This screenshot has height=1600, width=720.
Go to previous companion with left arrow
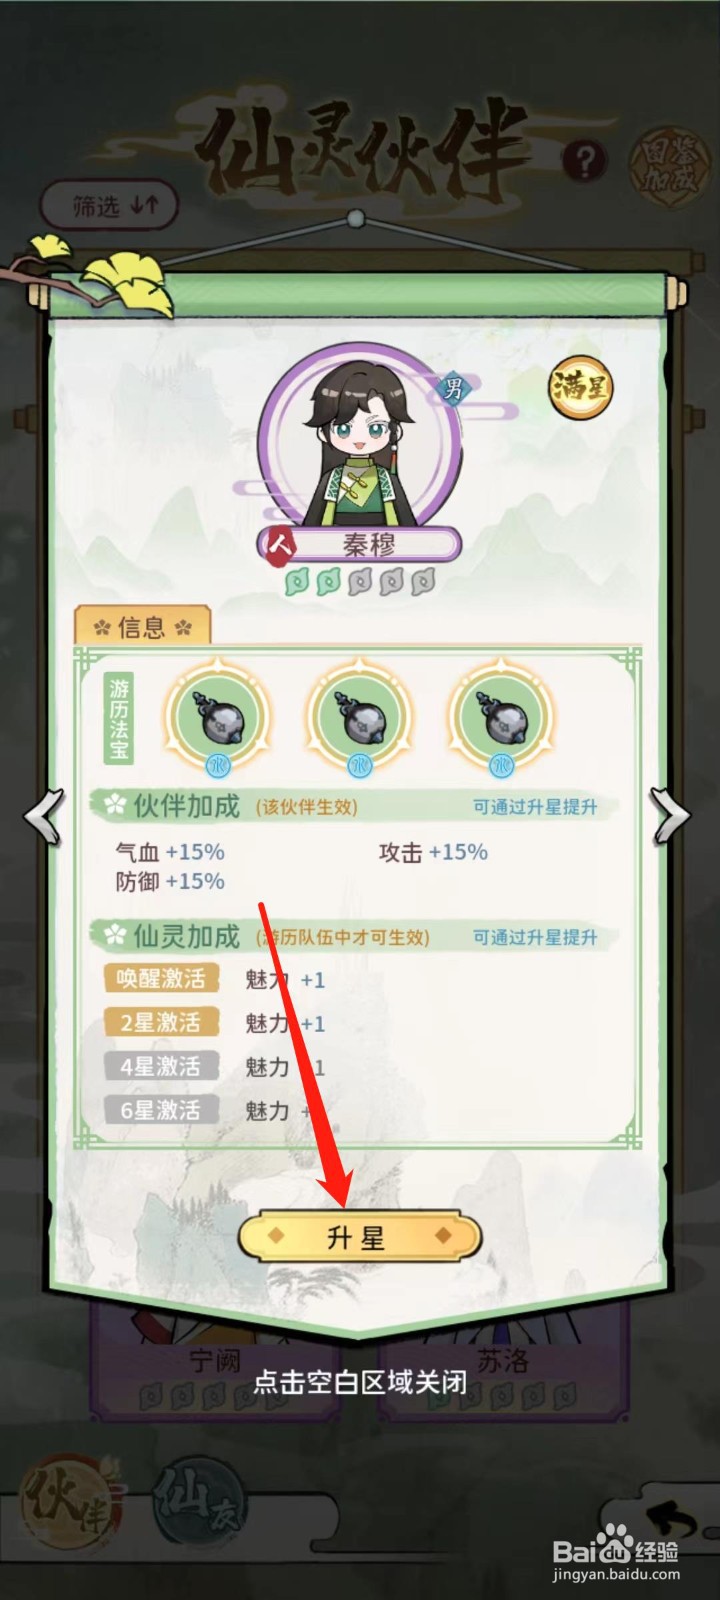[x=44, y=817]
